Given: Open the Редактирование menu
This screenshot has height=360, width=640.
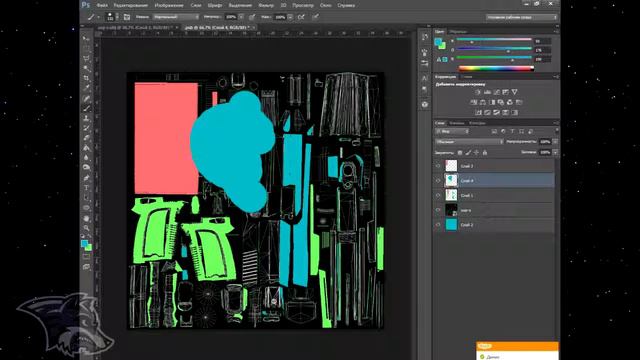Looking at the screenshot, I should (x=131, y=5).
